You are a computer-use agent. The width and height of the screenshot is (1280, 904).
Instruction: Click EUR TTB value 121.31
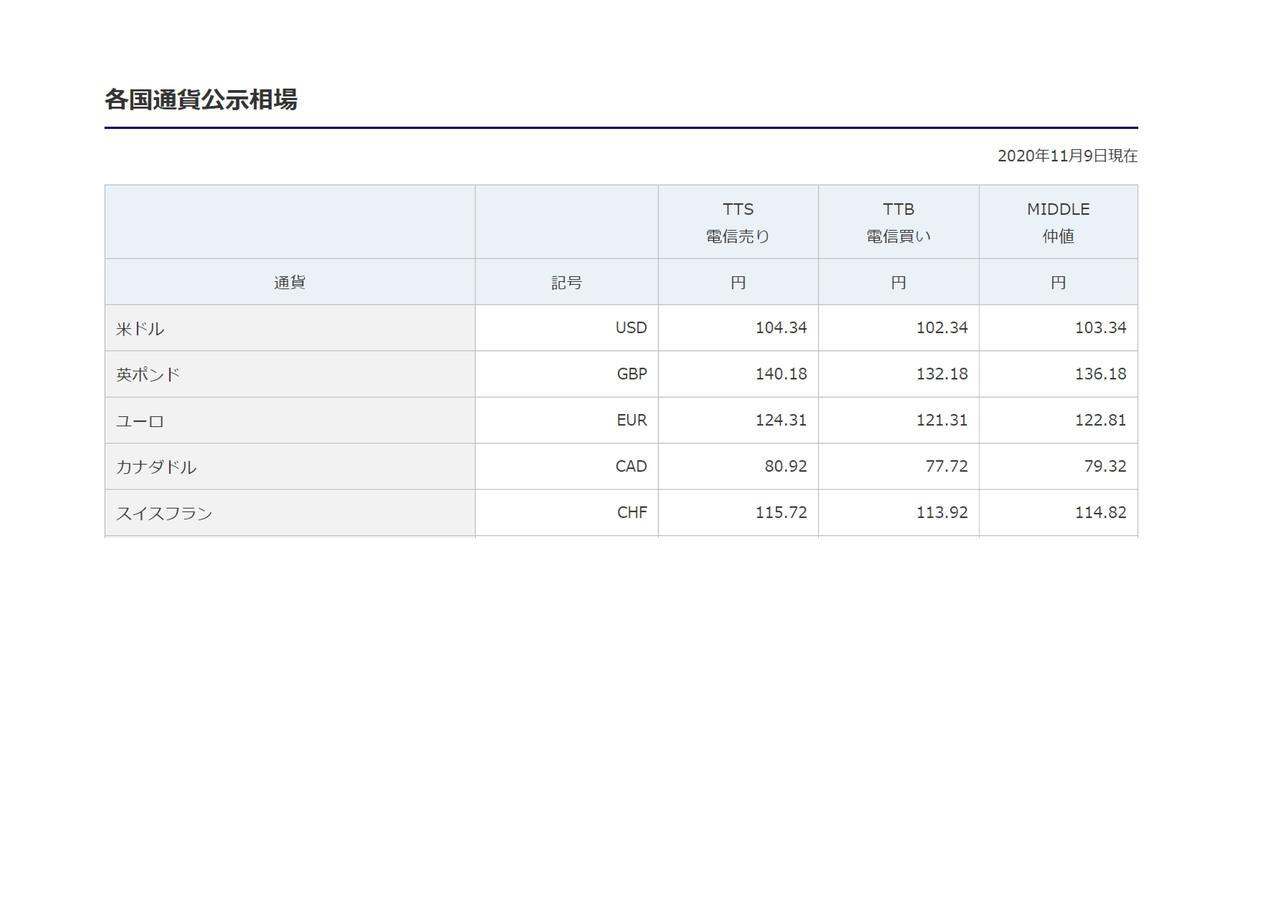(942, 420)
